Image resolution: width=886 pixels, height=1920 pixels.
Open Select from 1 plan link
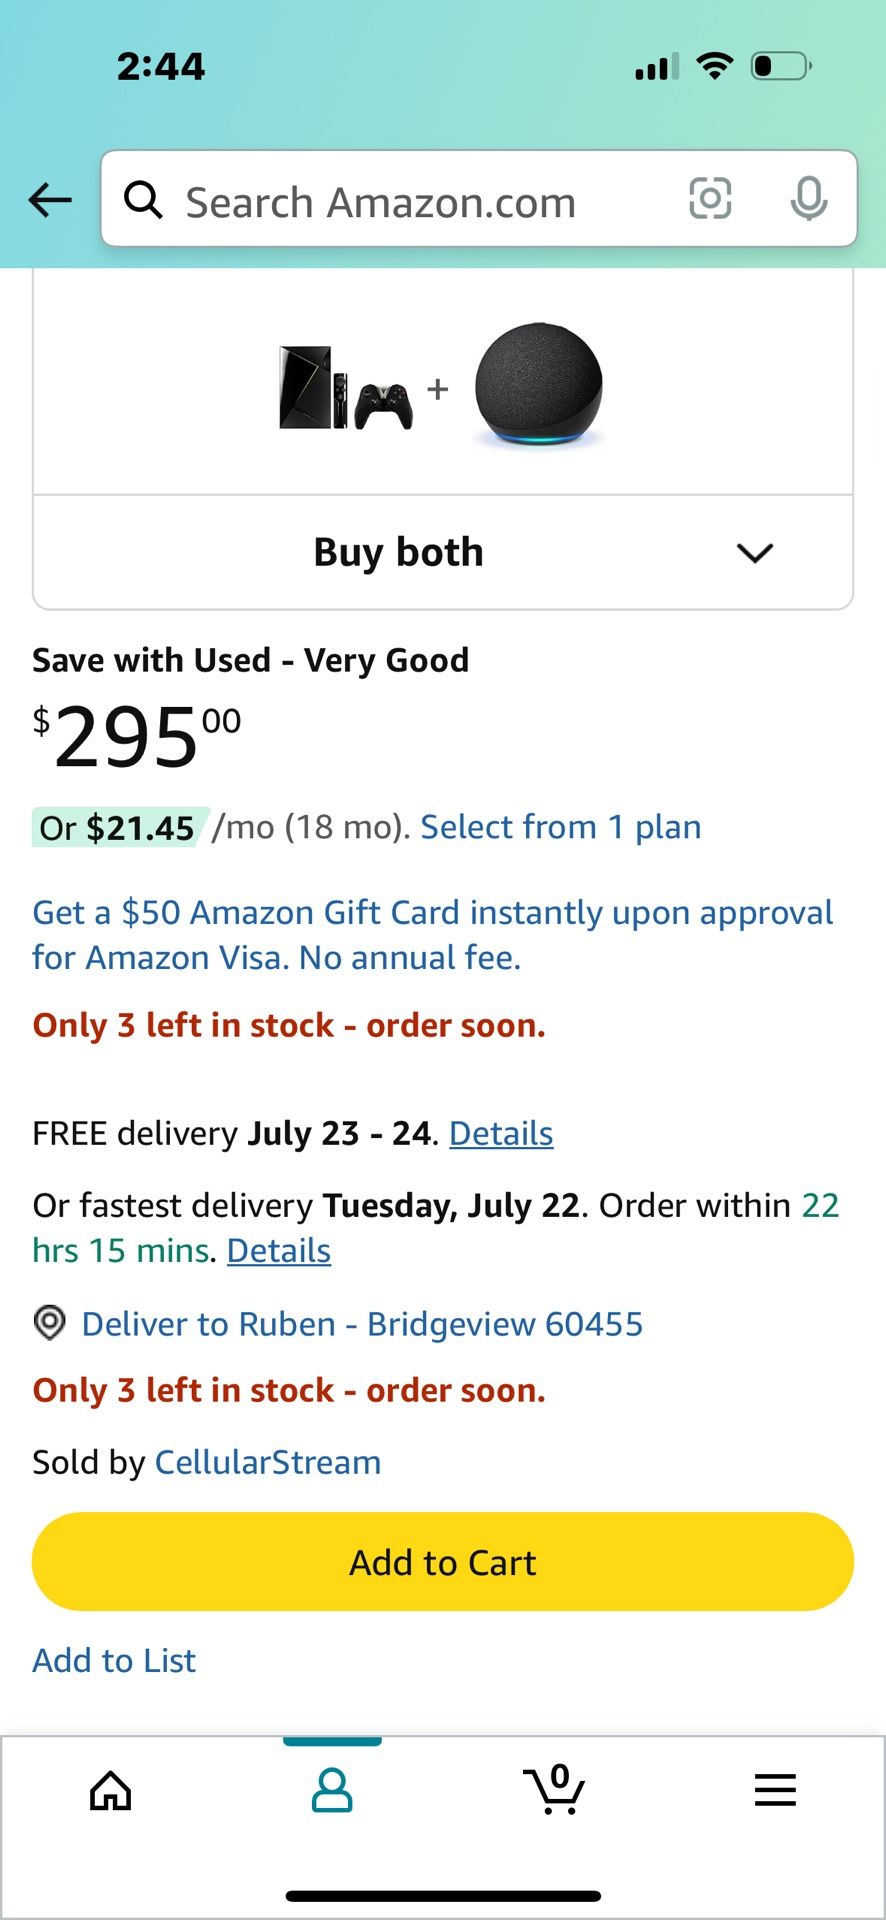(x=560, y=827)
